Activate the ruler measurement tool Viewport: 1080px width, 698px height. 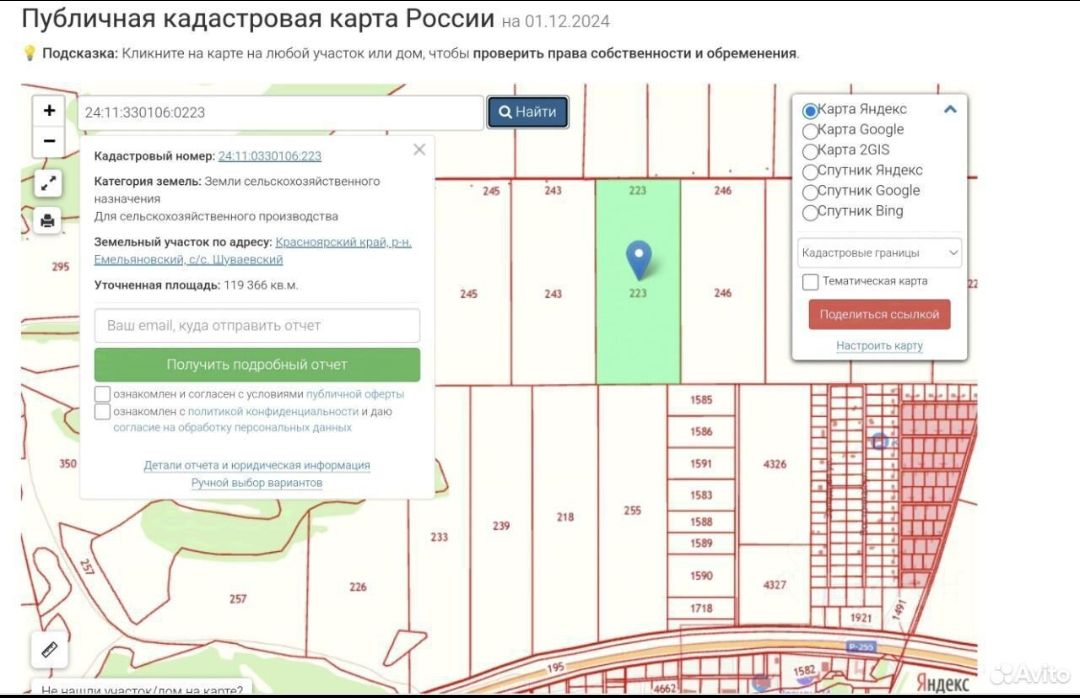[x=49, y=650]
